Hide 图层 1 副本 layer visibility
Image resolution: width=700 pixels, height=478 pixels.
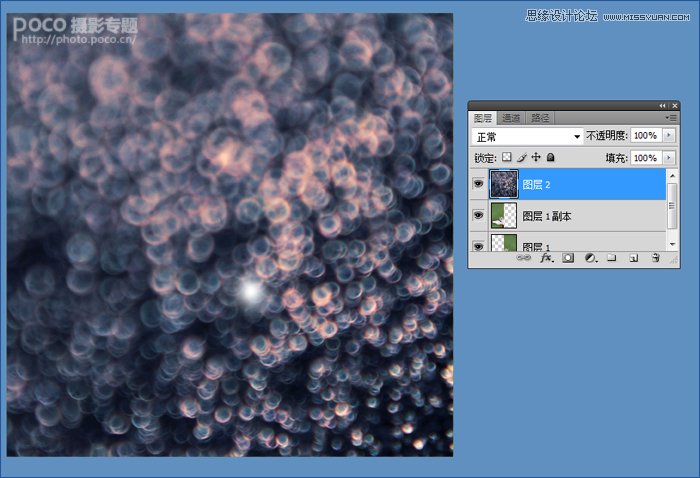478,216
